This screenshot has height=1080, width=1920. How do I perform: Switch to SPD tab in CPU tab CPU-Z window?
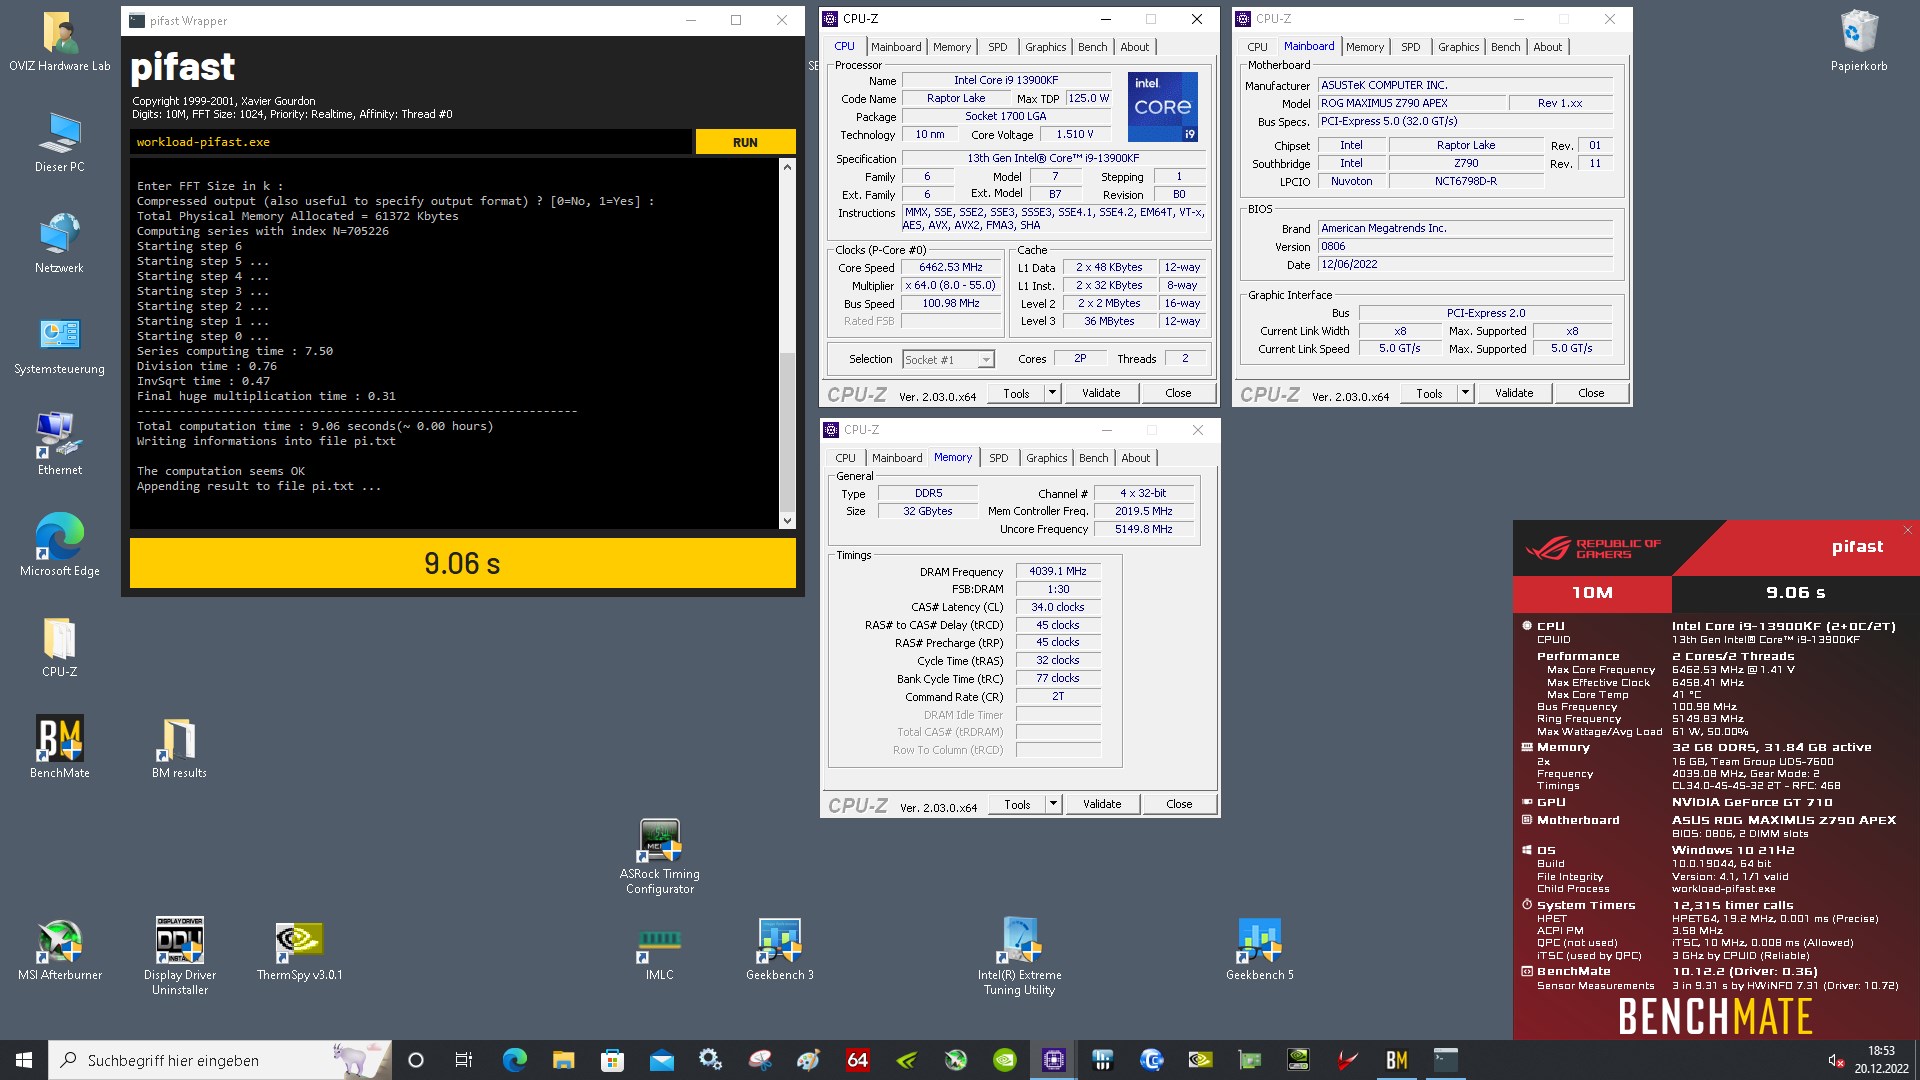[998, 47]
